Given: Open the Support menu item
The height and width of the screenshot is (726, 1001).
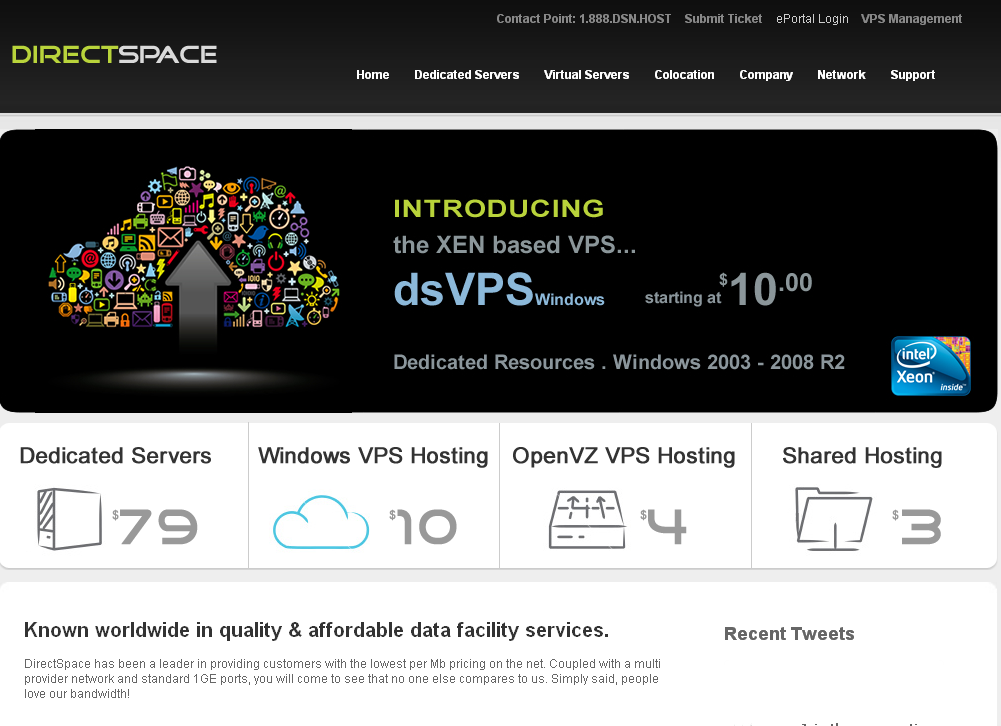Looking at the screenshot, I should (x=913, y=75).
